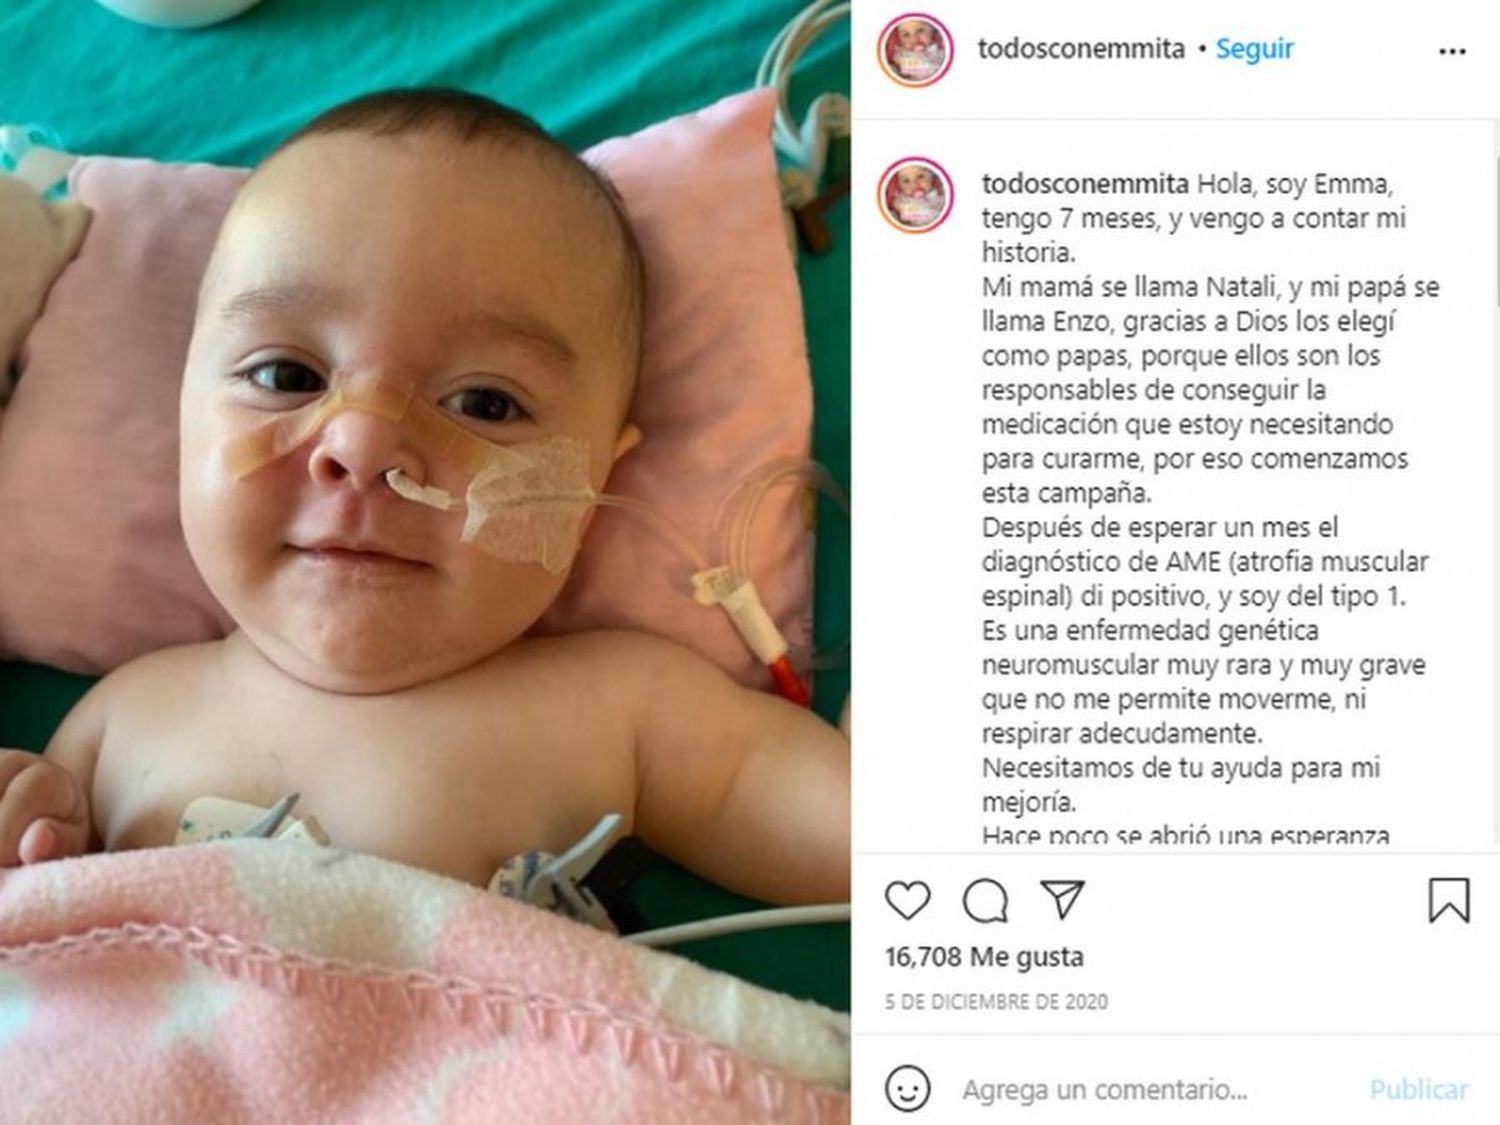Open todosconemmita profile from header username
Screen dimensions: 1500x1125
coord(1081,49)
